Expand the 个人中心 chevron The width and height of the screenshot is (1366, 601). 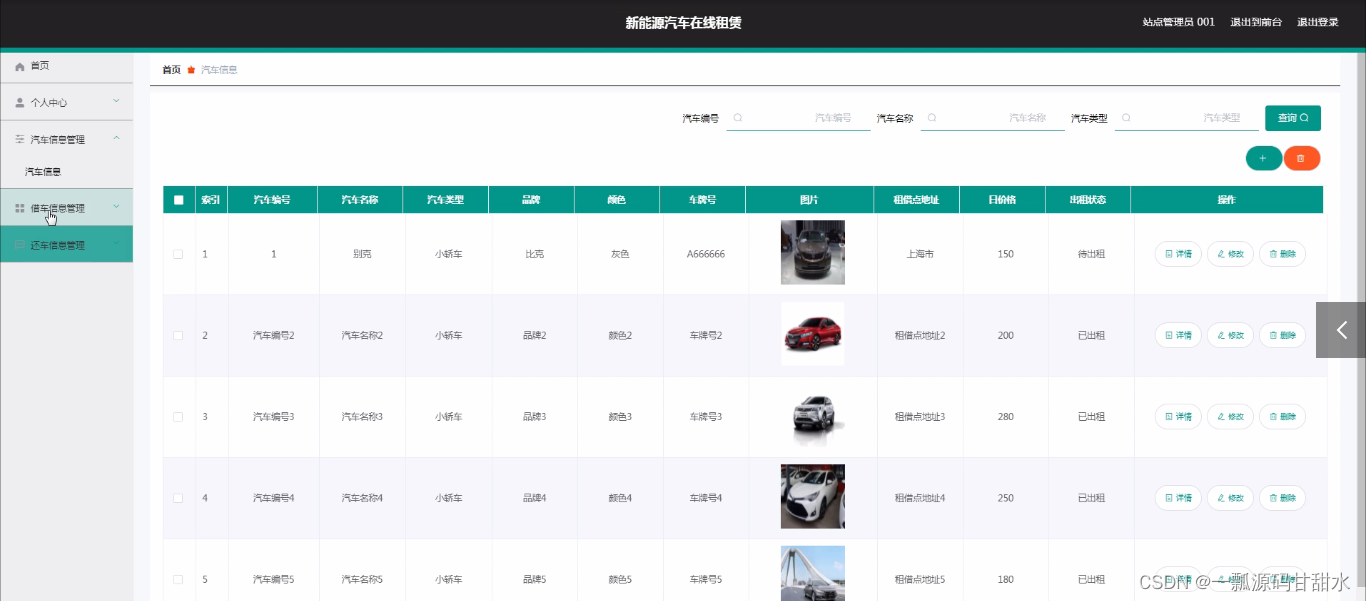click(116, 101)
